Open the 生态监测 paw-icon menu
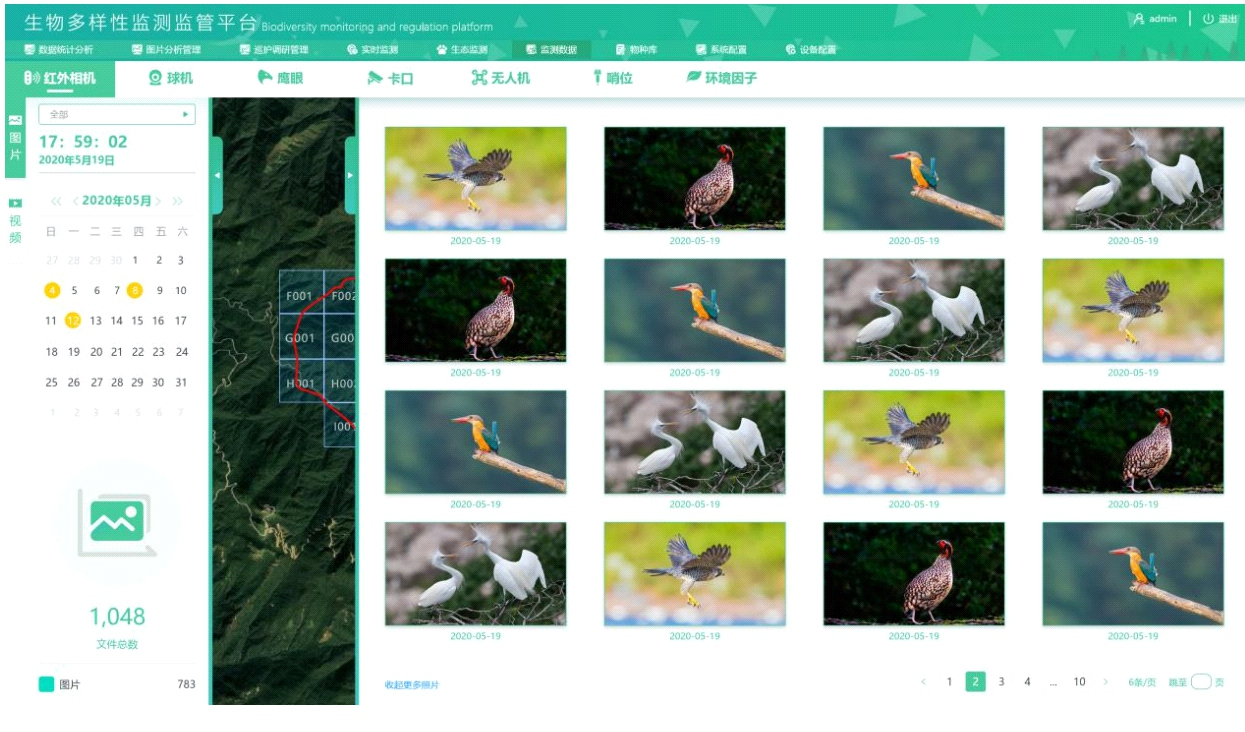1245x732 pixels. pyautogui.click(x=462, y=49)
